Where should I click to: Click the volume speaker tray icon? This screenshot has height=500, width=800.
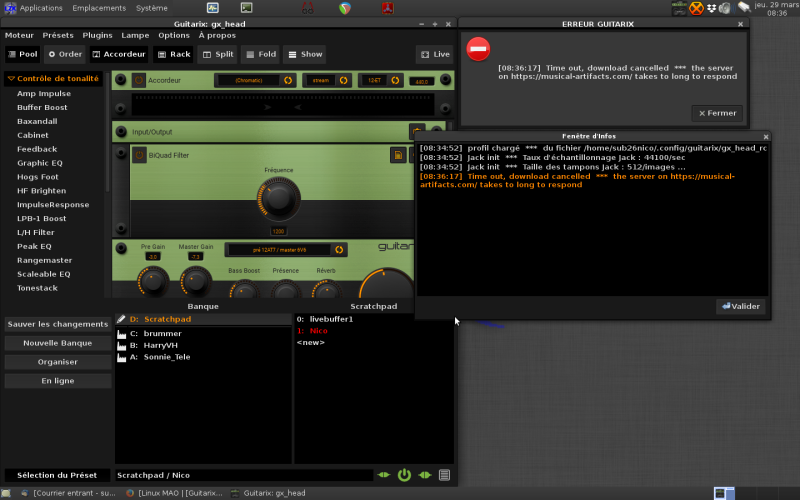725,8
